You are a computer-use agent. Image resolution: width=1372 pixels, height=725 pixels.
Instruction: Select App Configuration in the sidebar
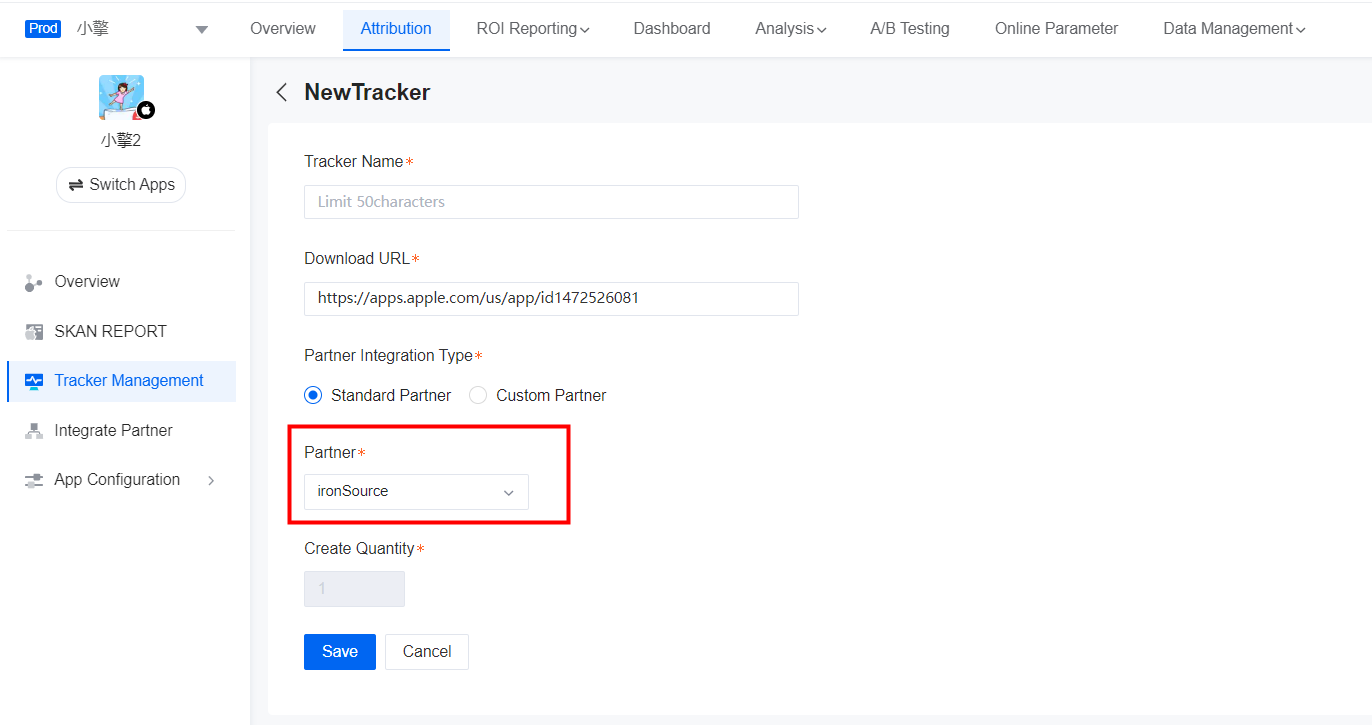click(x=116, y=479)
